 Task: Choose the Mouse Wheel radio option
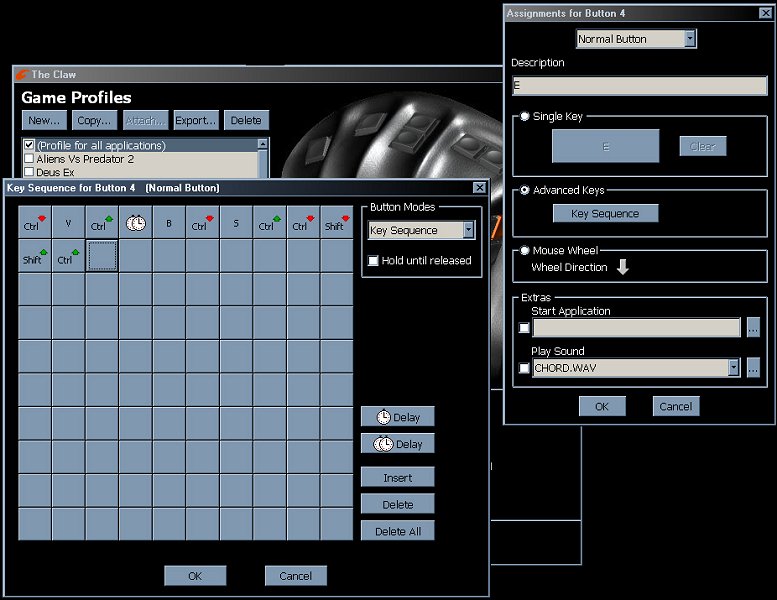[524, 251]
